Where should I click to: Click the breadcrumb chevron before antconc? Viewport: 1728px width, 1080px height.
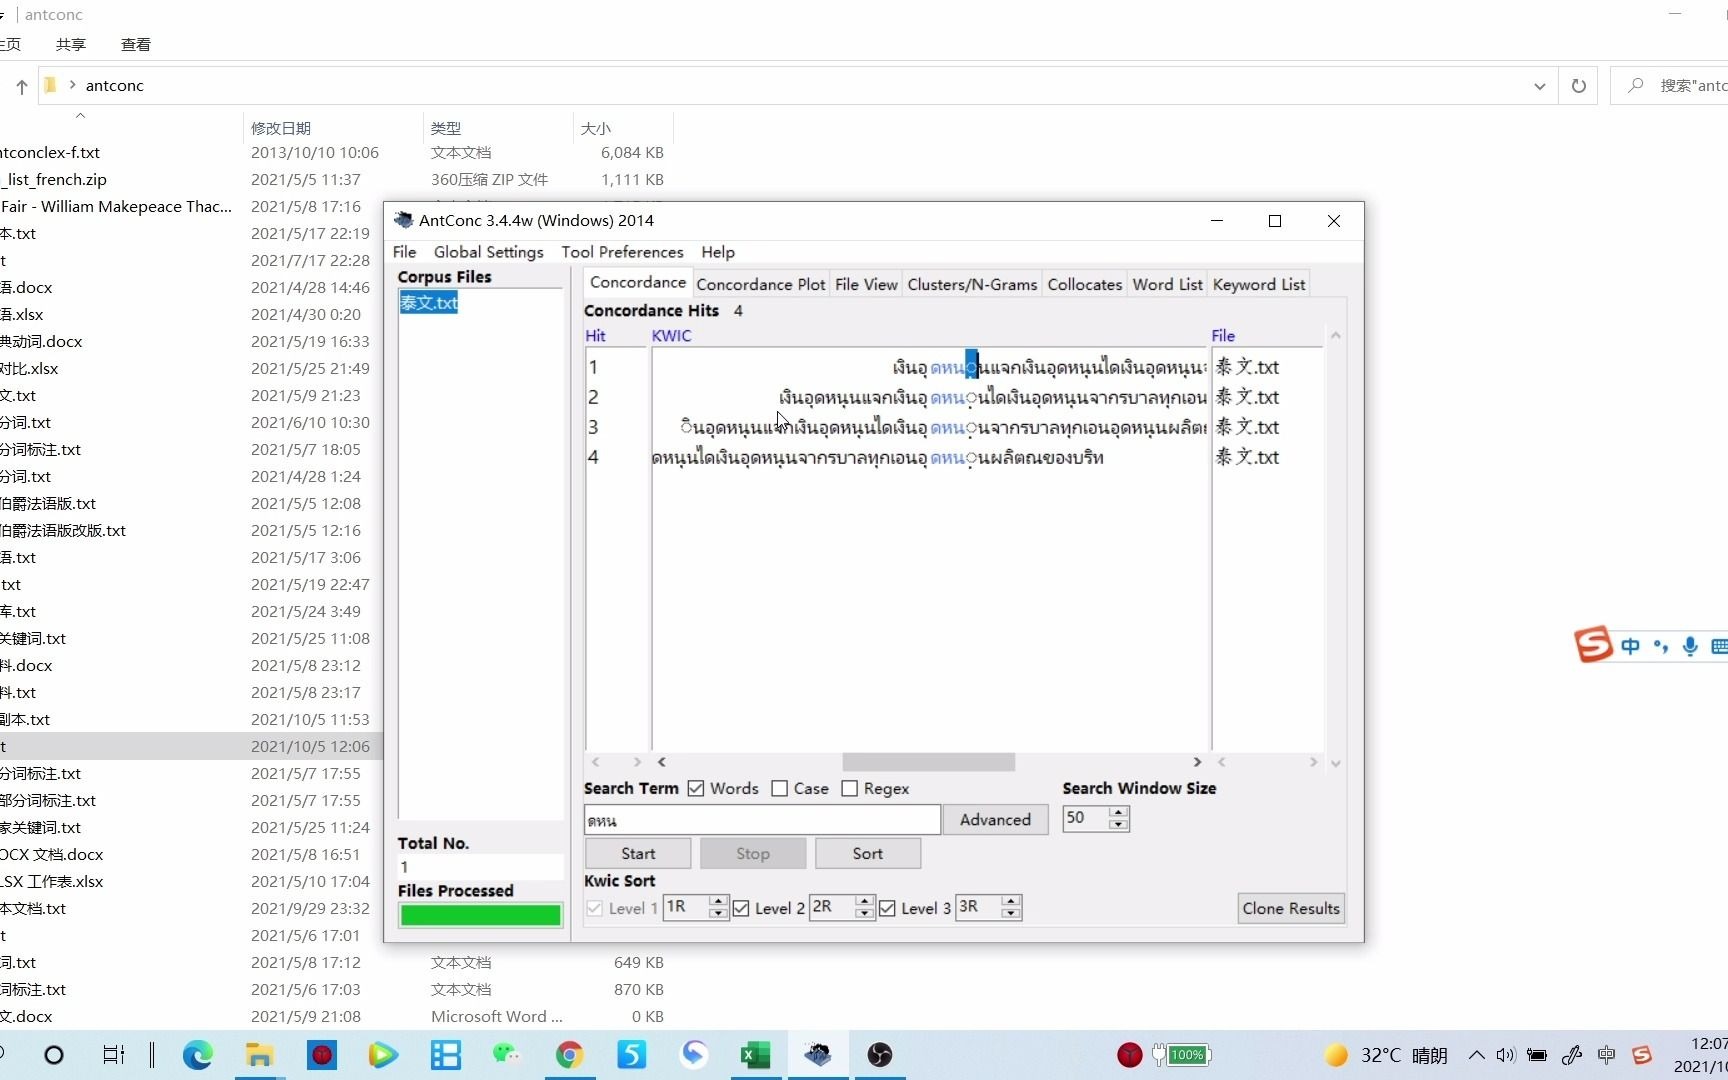tap(72, 85)
